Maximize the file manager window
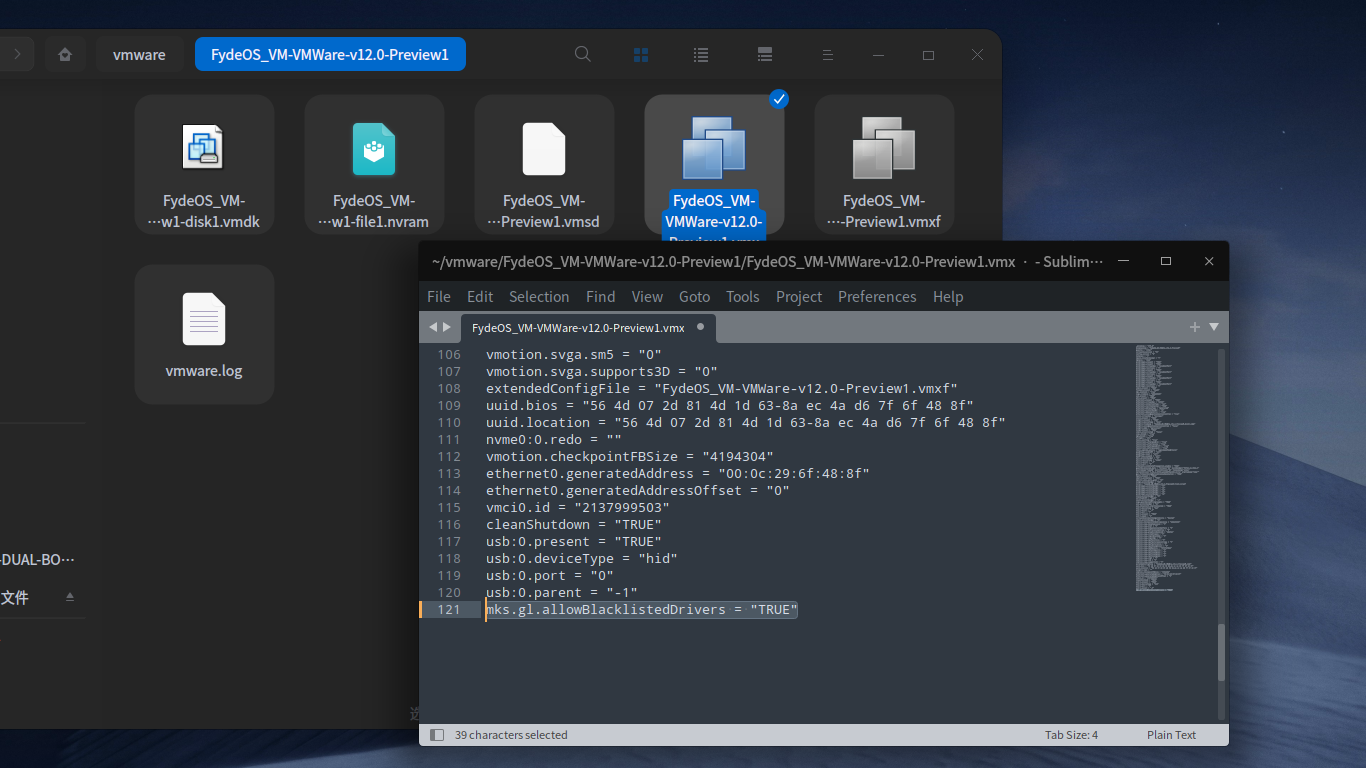This screenshot has height=768, width=1366. (928, 54)
